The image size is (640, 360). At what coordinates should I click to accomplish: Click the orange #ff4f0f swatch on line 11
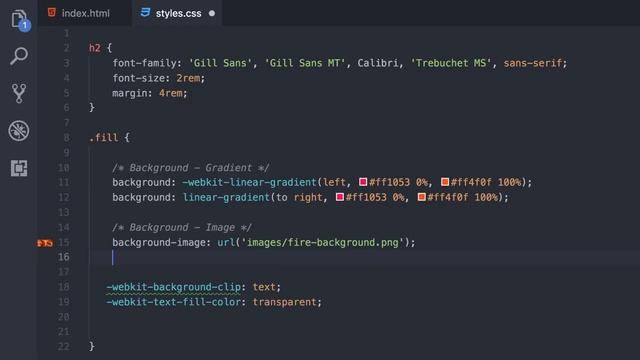pyautogui.click(x=445, y=182)
